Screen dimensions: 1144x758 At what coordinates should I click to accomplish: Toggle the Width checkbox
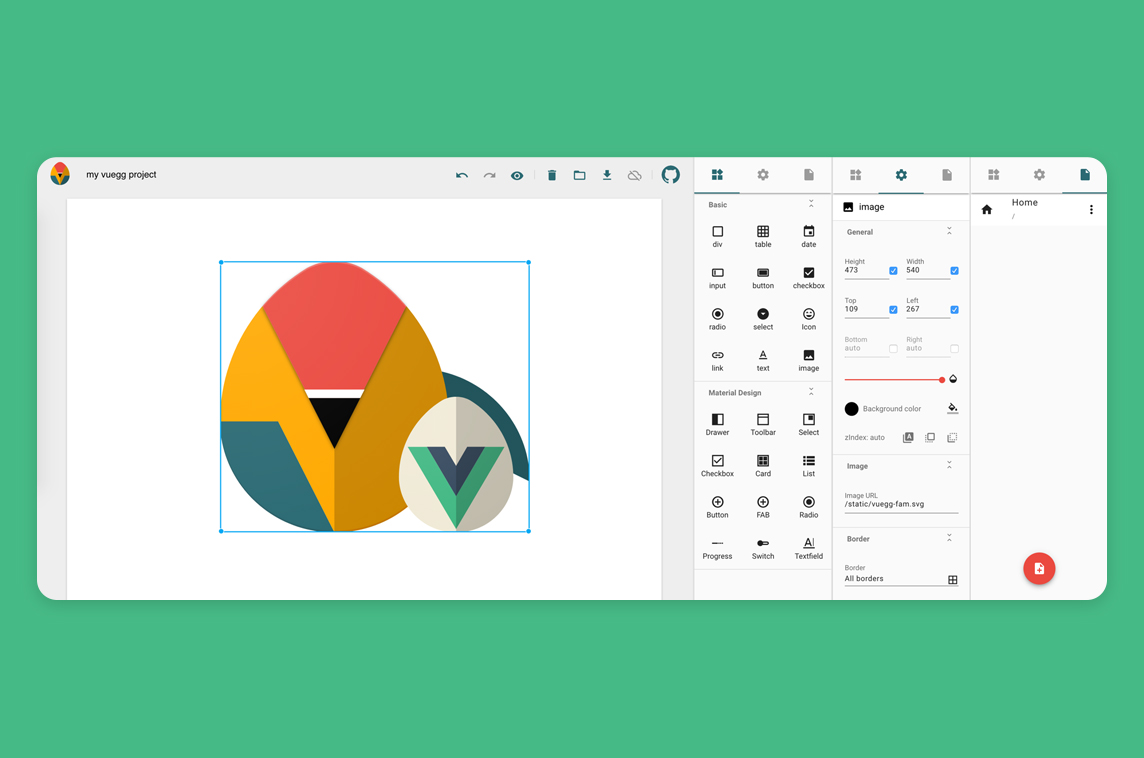[954, 271]
